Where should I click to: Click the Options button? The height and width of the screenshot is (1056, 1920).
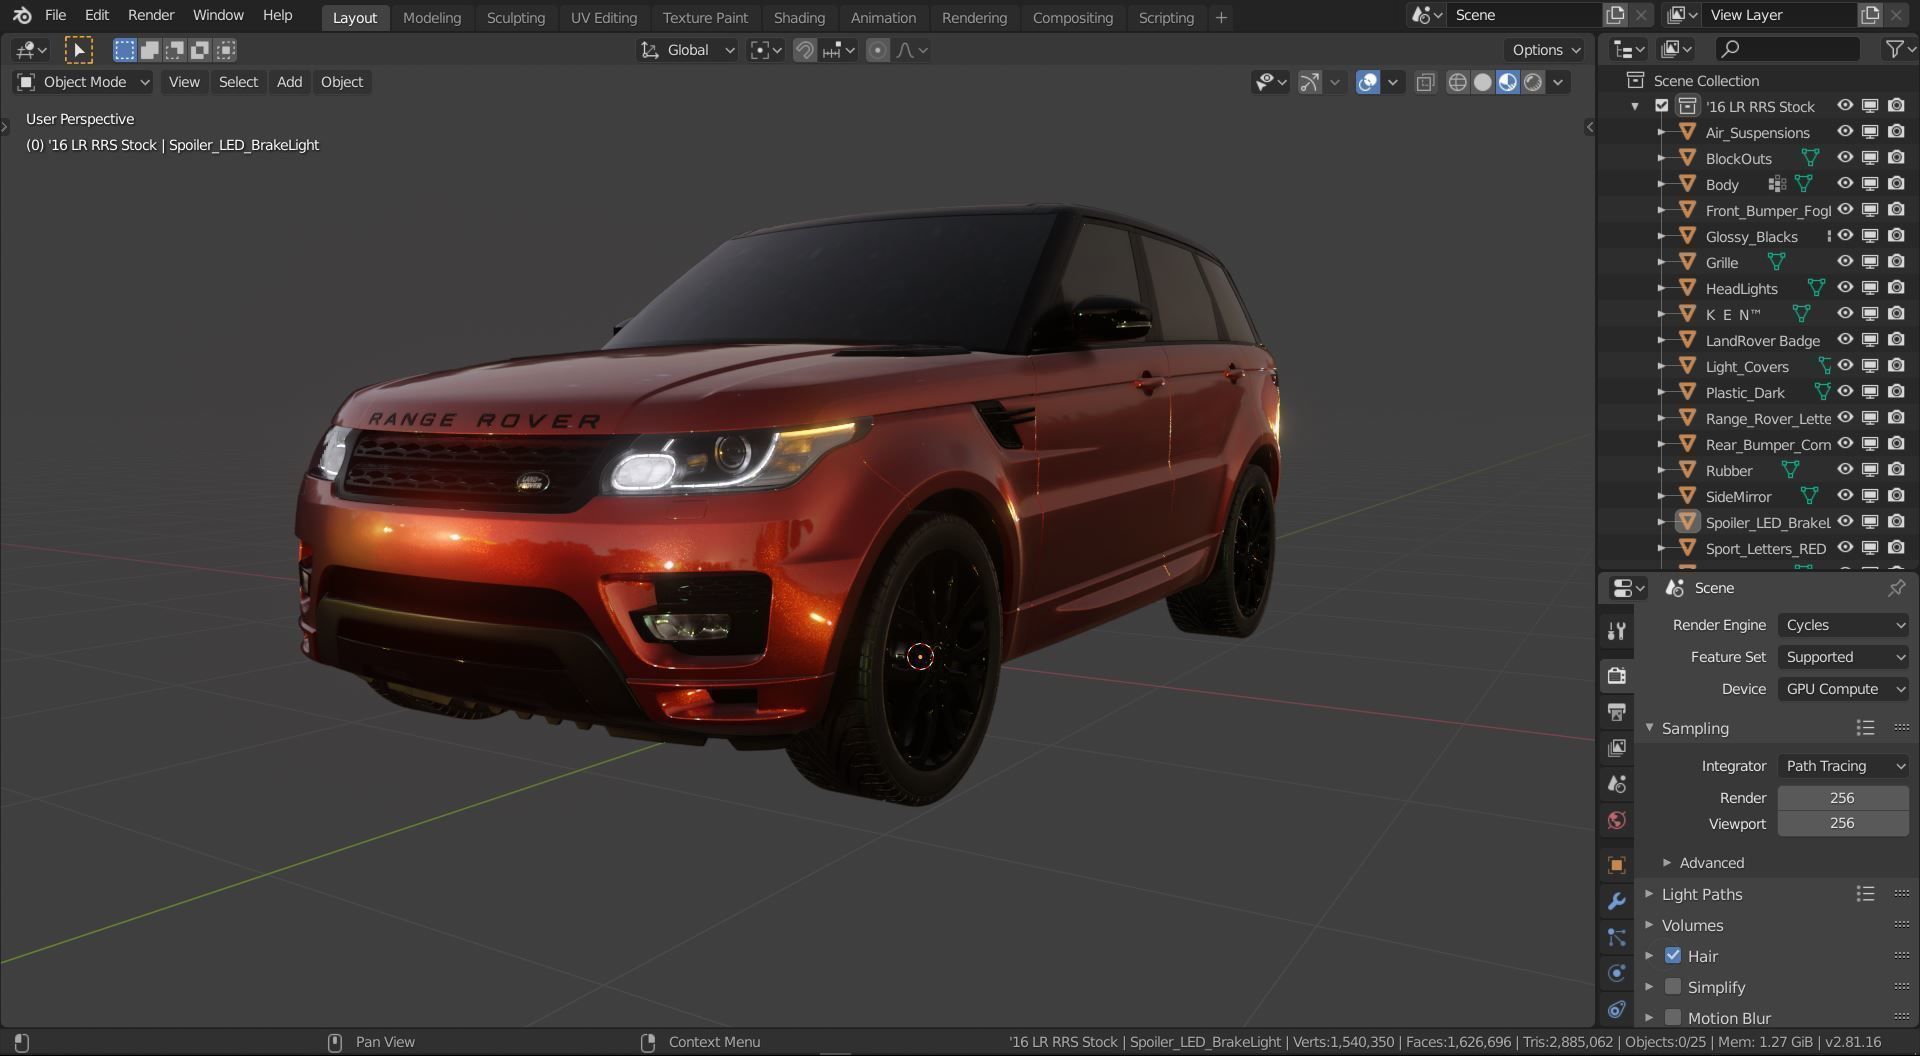(x=1546, y=50)
